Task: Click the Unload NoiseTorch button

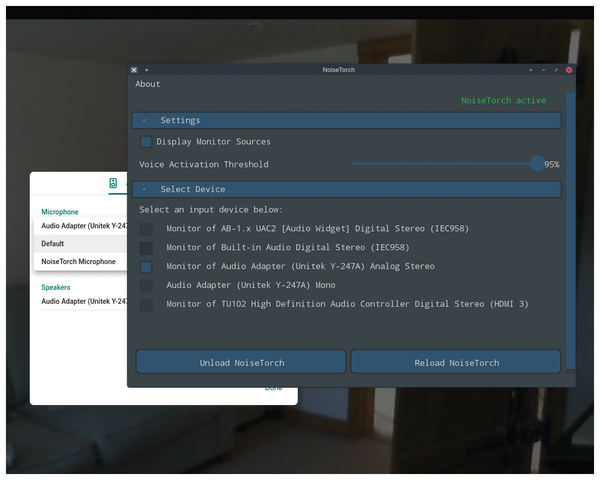Action: pyautogui.click(x=241, y=361)
